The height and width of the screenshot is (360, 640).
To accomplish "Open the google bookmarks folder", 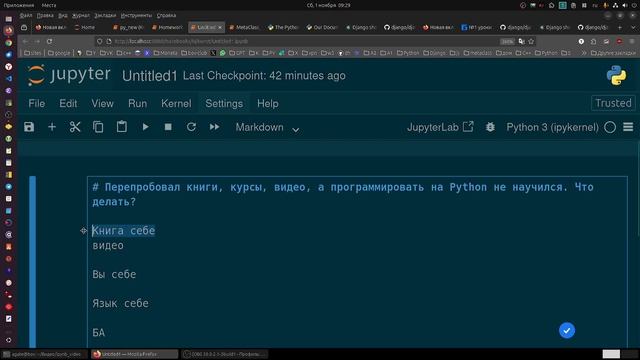I will coord(59,53).
